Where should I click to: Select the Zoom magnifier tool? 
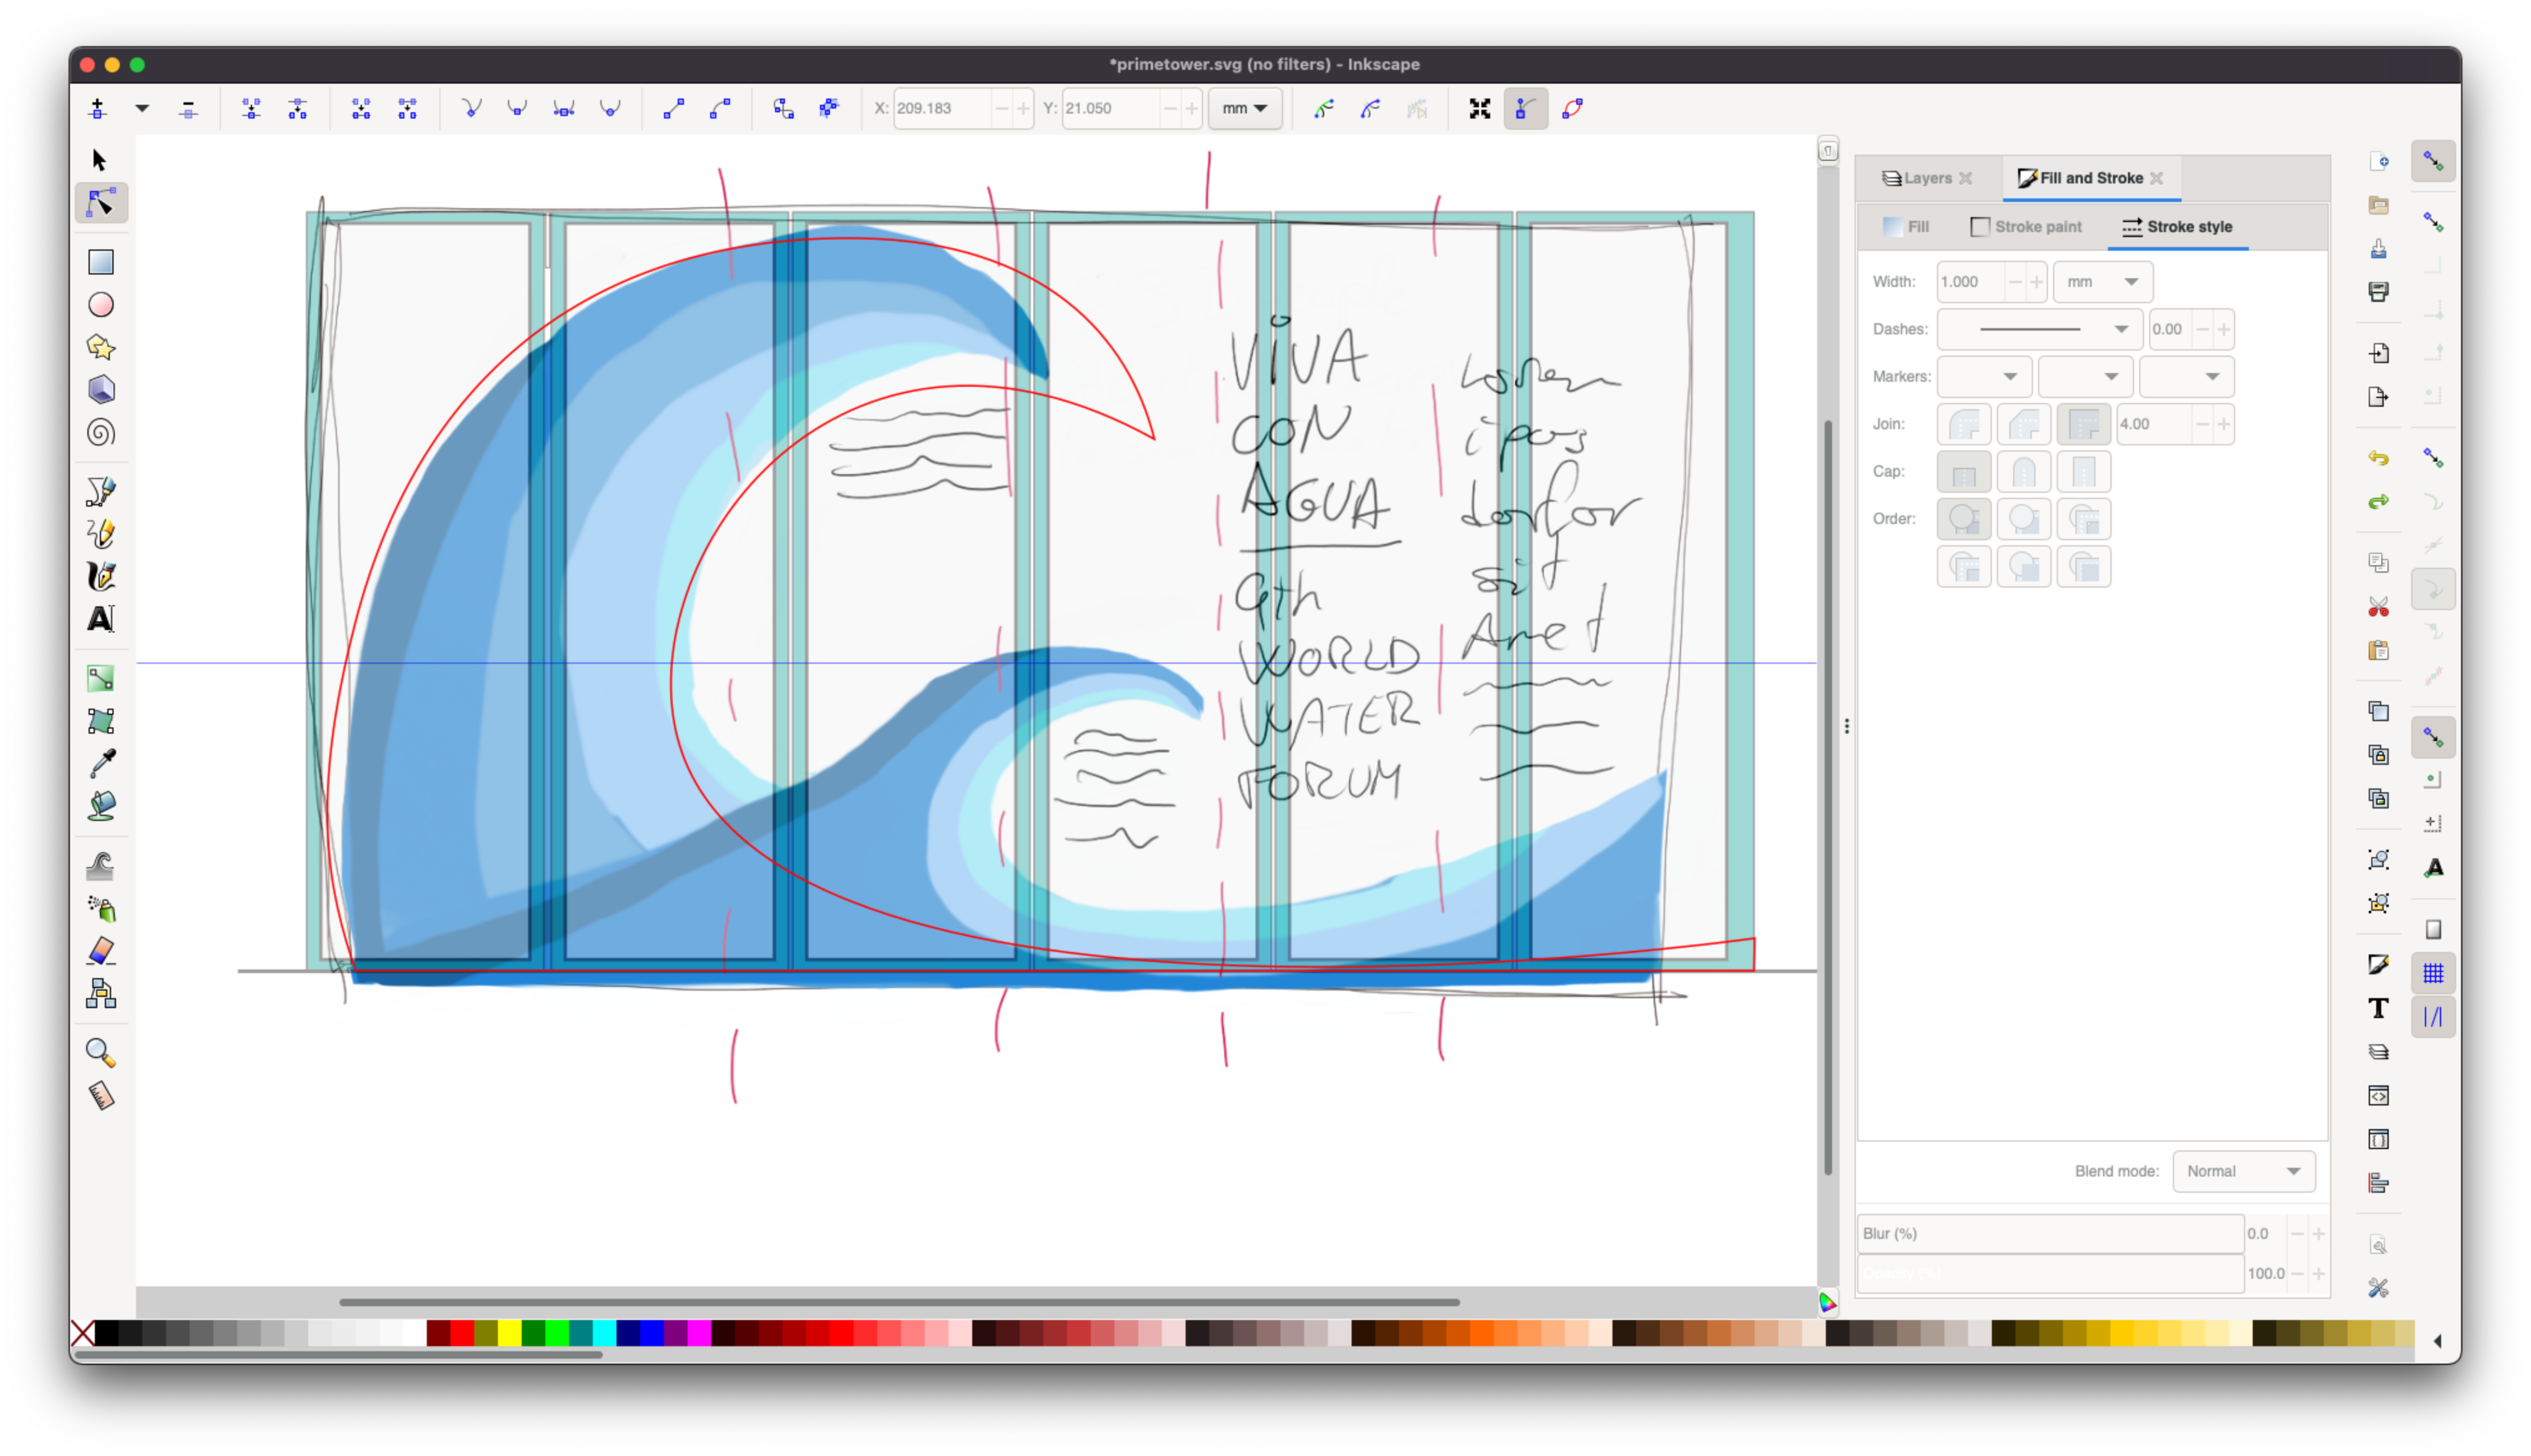(x=101, y=1052)
